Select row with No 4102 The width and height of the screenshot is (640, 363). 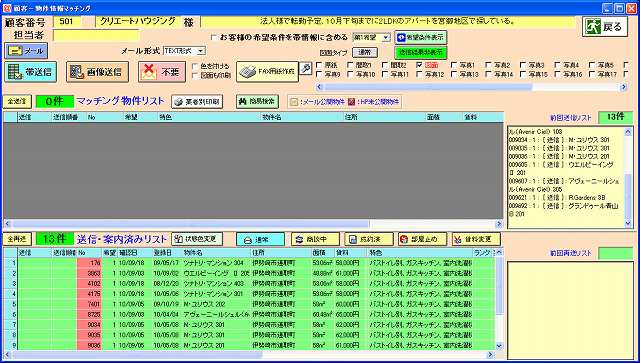click(249, 283)
